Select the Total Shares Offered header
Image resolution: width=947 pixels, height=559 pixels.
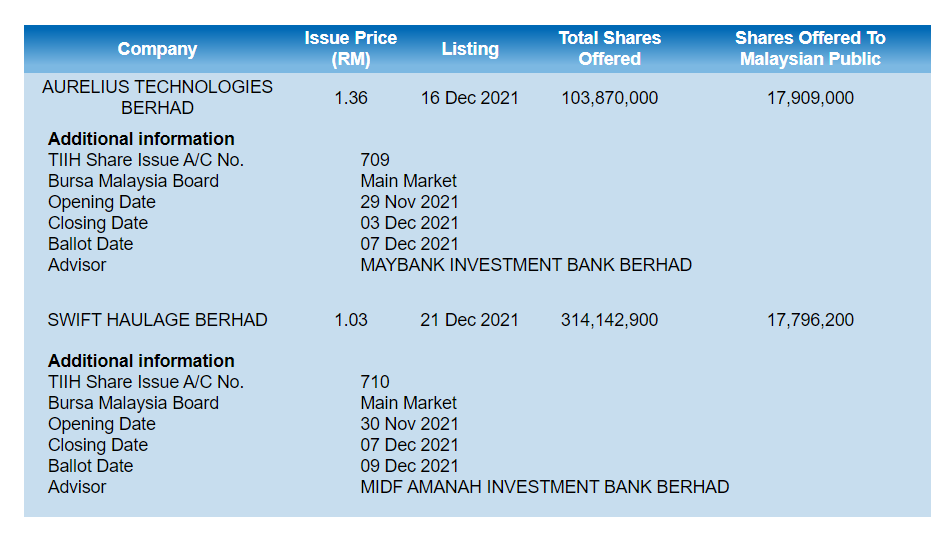(x=609, y=49)
